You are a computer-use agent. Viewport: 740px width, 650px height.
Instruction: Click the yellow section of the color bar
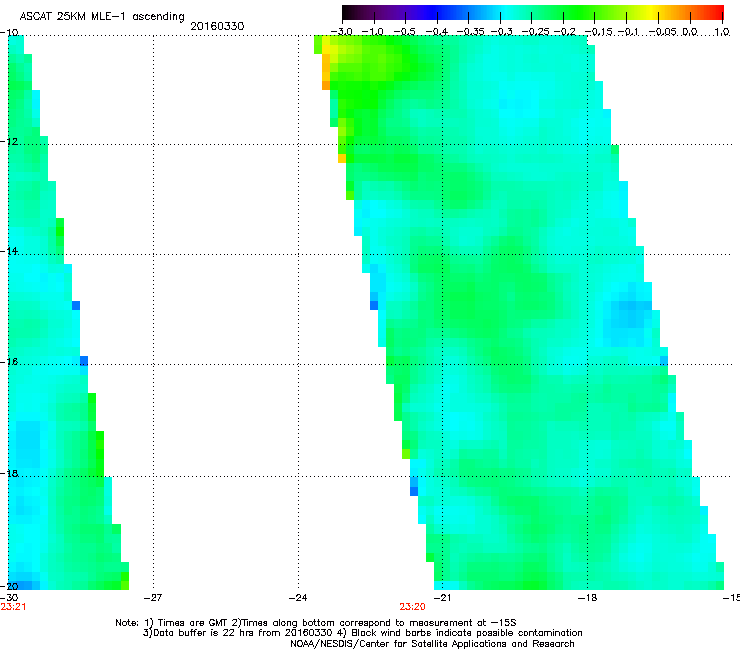[x=652, y=12]
